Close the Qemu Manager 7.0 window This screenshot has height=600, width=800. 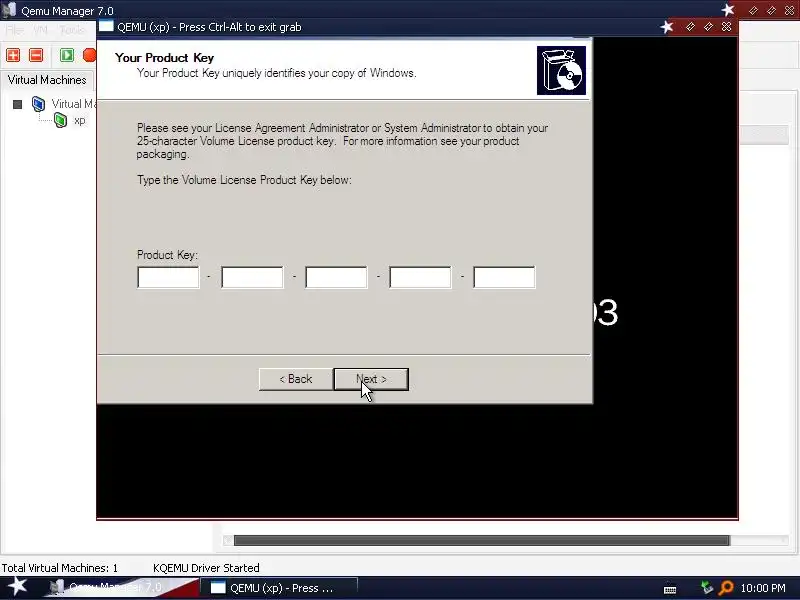[789, 10]
